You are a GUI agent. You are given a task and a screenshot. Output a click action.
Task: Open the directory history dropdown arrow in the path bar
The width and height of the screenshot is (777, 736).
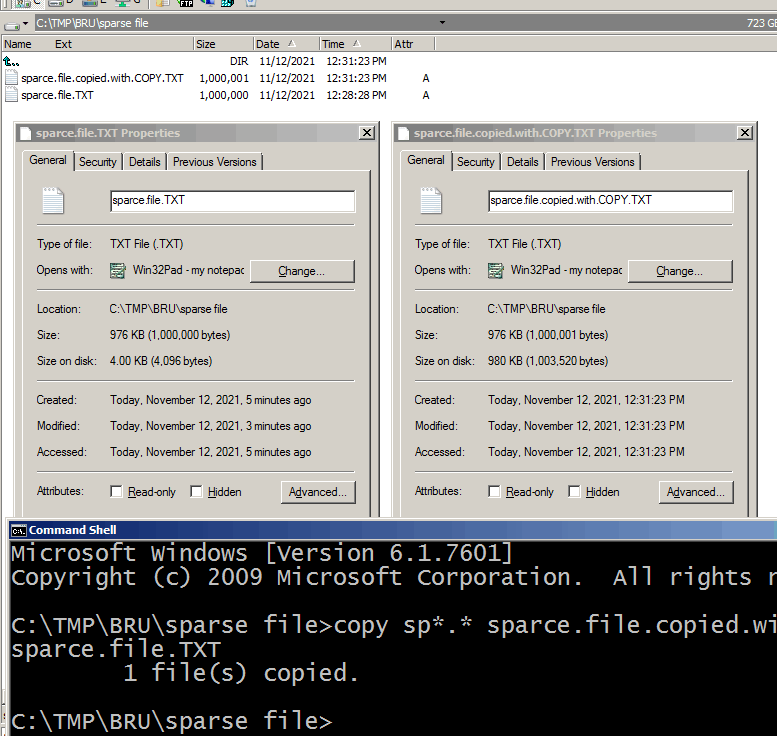coord(443,23)
